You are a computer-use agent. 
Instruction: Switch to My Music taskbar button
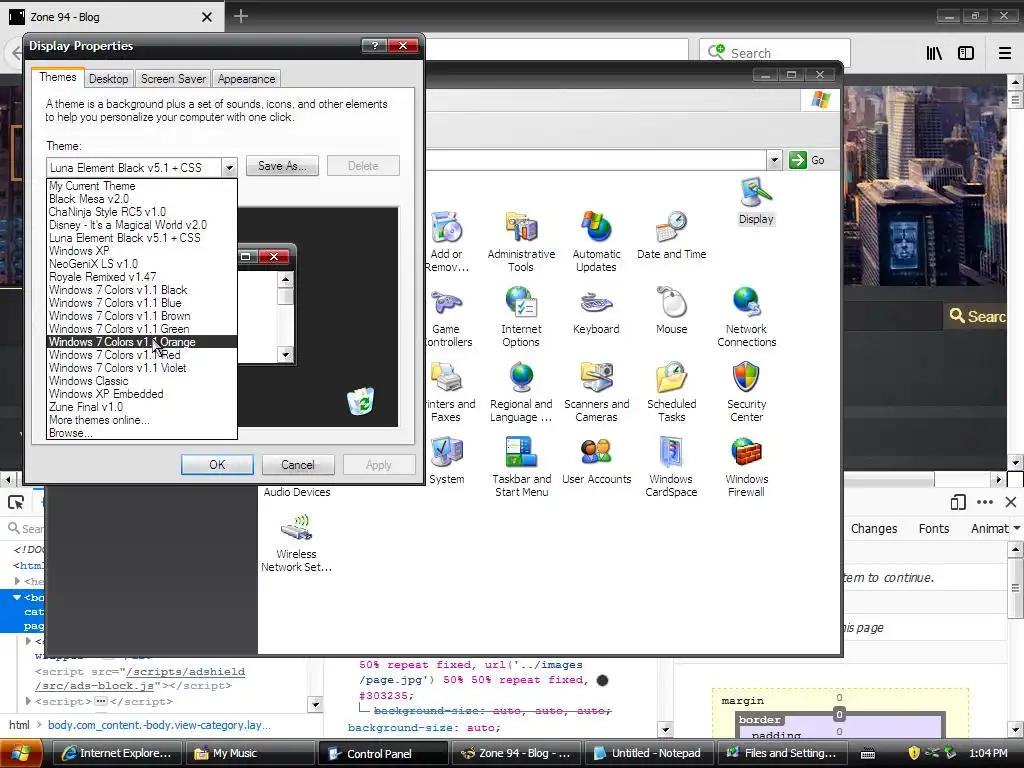coord(250,753)
